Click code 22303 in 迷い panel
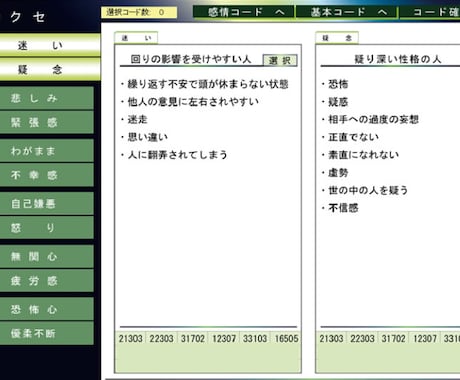This screenshot has height=380, width=460. point(161,339)
